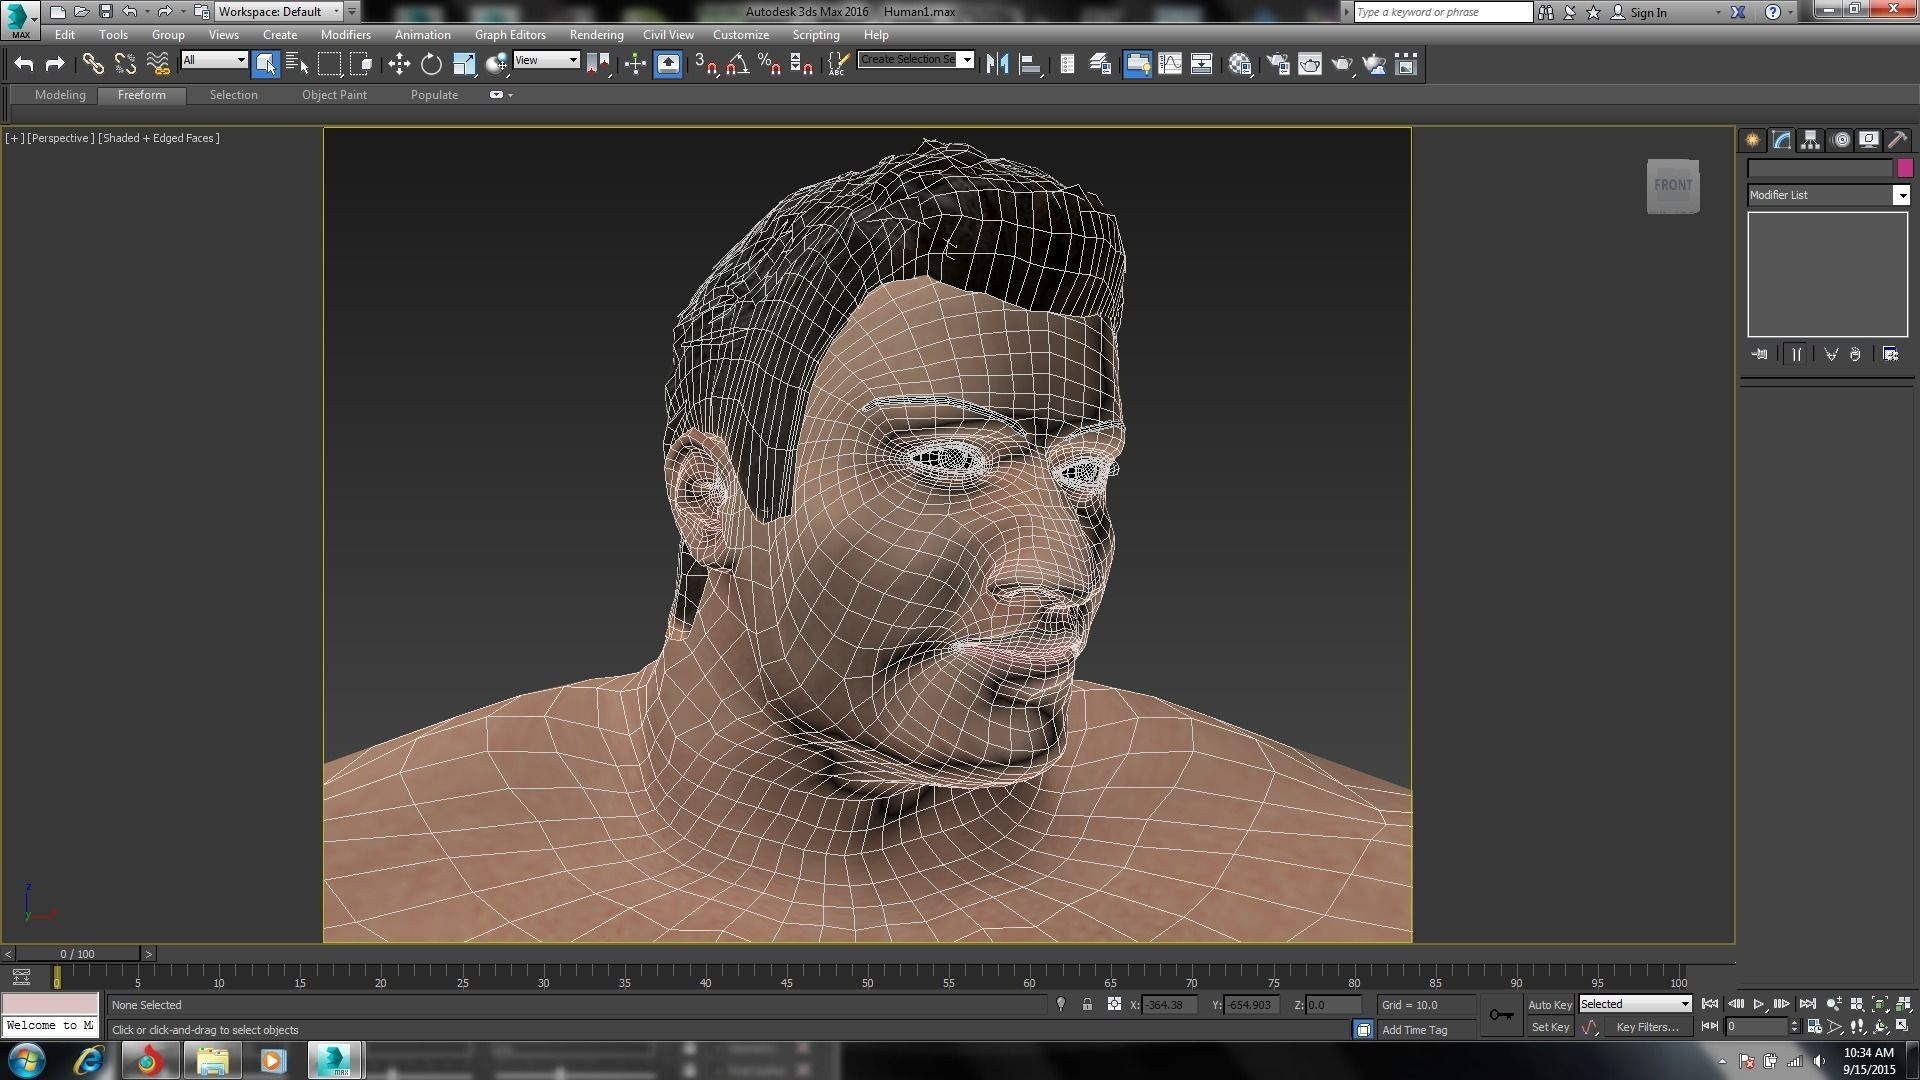
Task: Select the Select and Move tool
Action: pyautogui.click(x=399, y=64)
